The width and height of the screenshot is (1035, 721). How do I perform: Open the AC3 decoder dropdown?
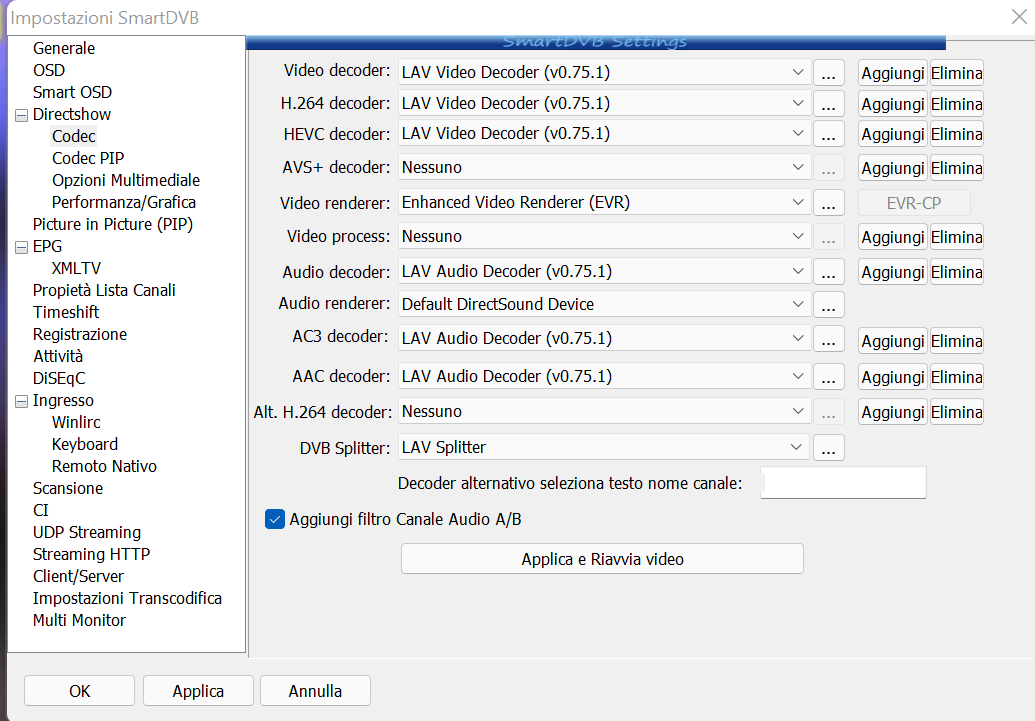[604, 338]
